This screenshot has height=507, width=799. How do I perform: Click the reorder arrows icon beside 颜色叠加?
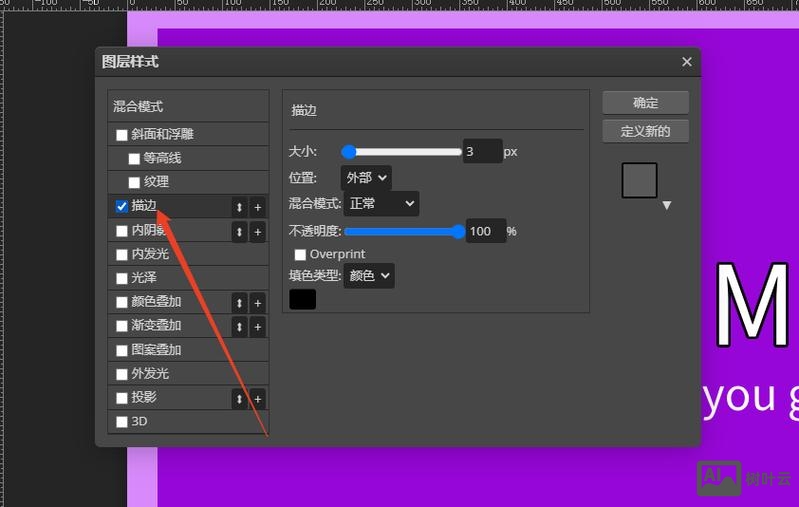tap(239, 303)
